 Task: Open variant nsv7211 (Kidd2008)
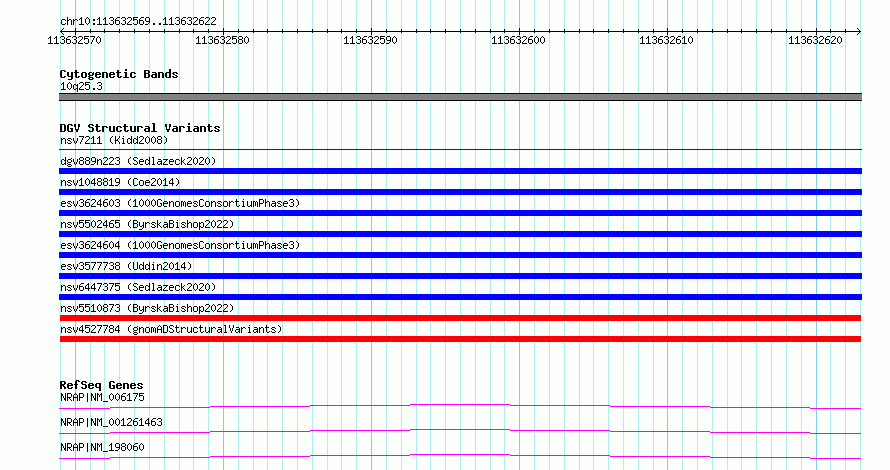(x=114, y=140)
